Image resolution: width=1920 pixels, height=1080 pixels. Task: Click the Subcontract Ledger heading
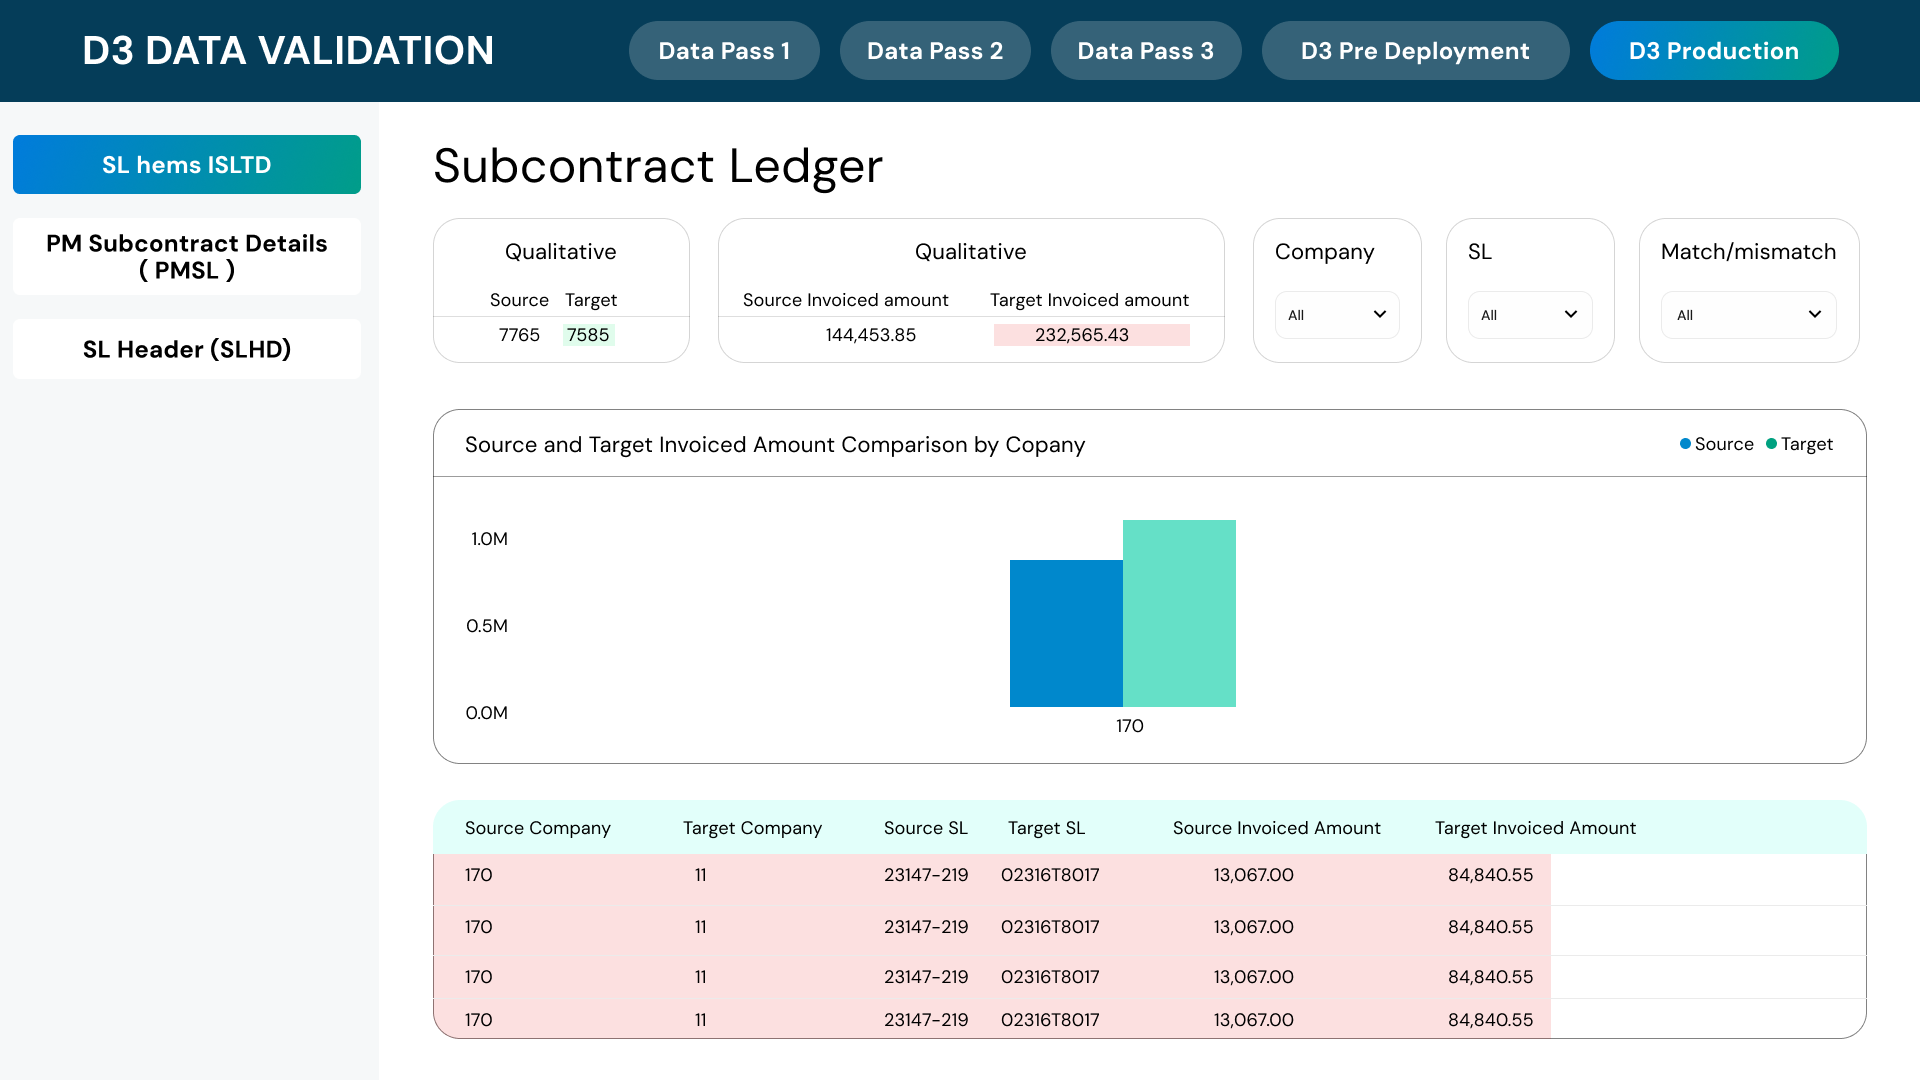tap(658, 166)
